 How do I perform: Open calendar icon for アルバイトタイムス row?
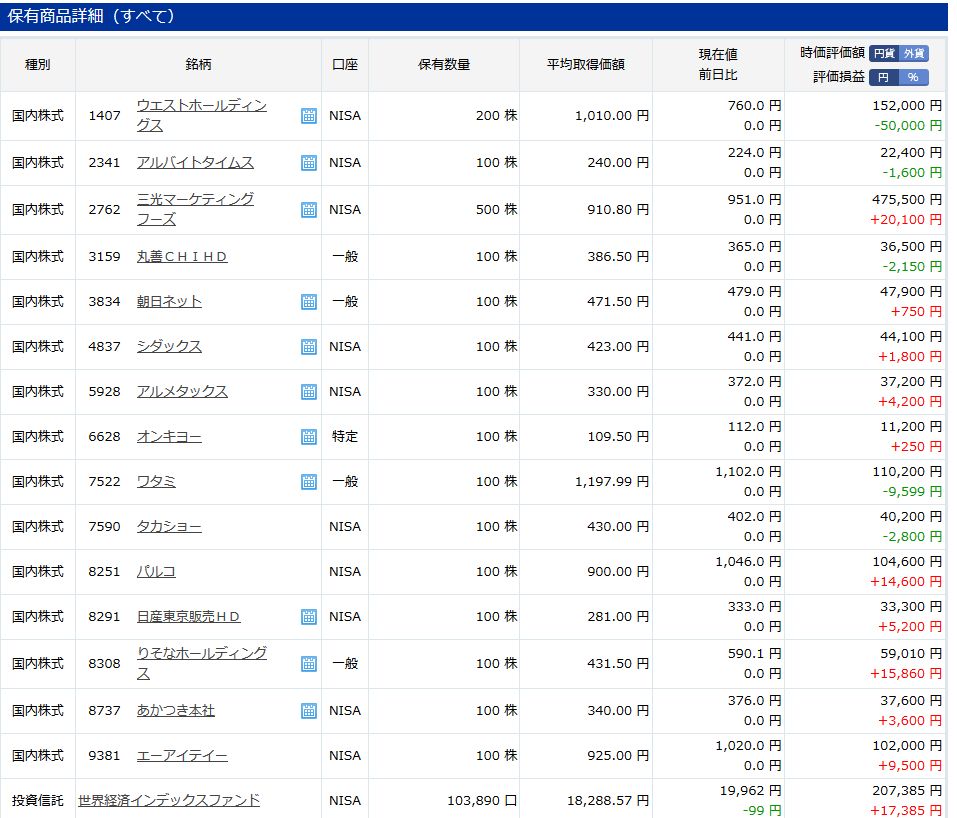tap(309, 162)
